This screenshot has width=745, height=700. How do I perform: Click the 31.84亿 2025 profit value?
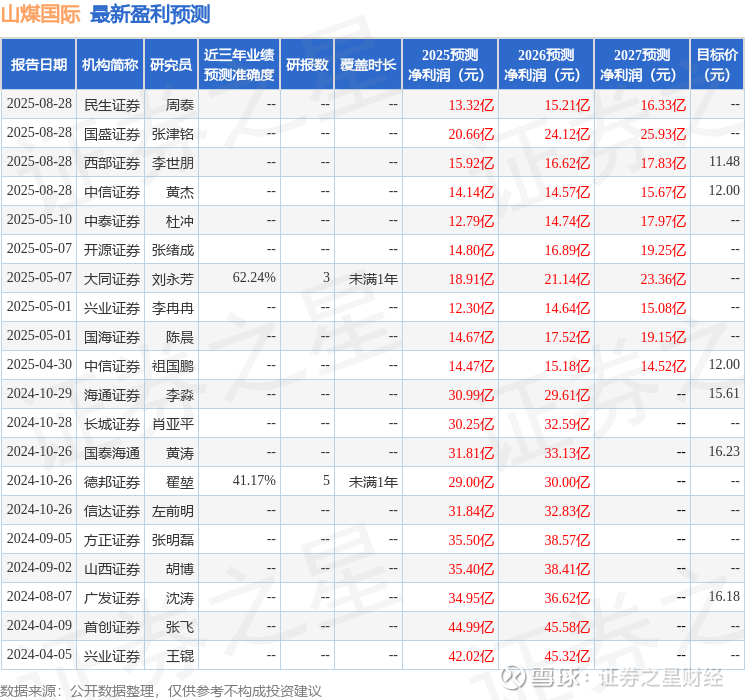pos(471,511)
